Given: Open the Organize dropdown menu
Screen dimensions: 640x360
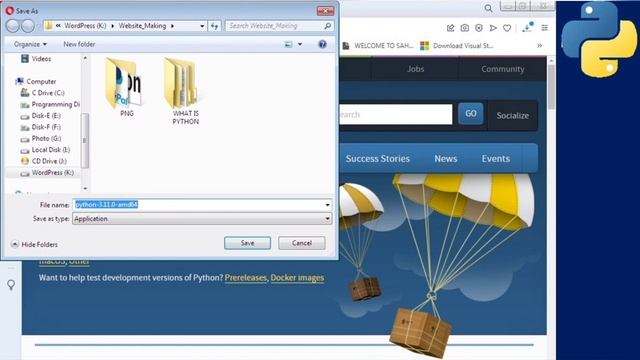Looking at the screenshot, I should click(30, 44).
